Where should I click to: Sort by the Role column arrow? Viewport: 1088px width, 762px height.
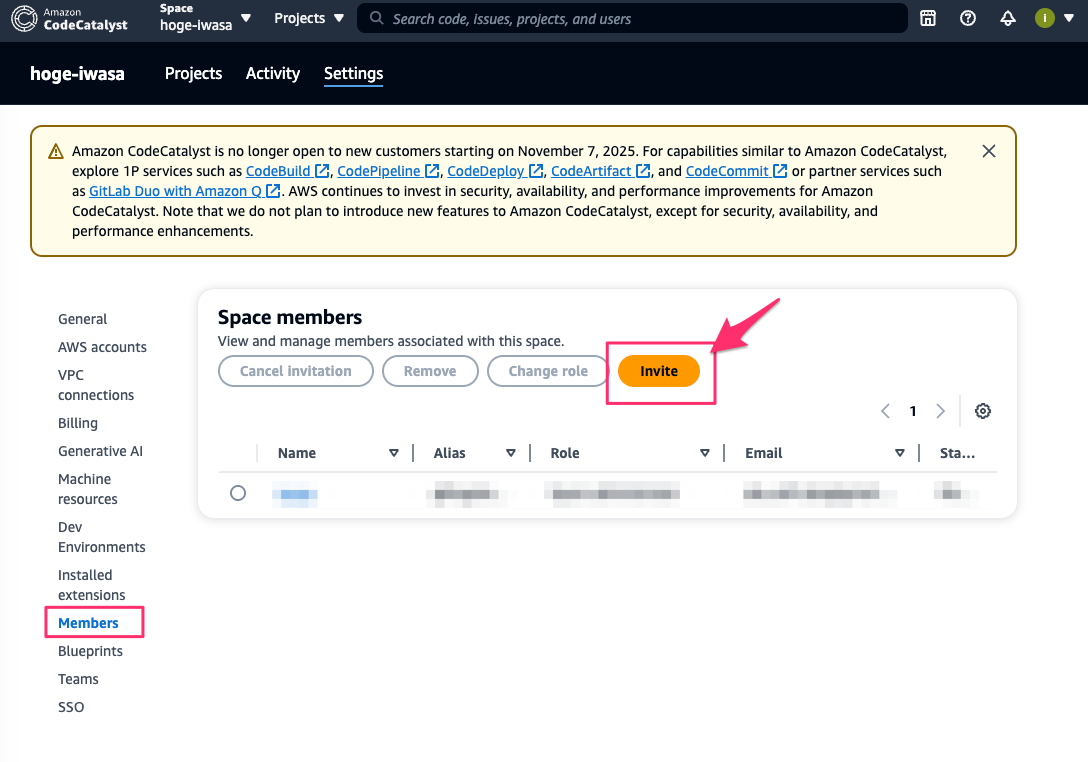[705, 453]
